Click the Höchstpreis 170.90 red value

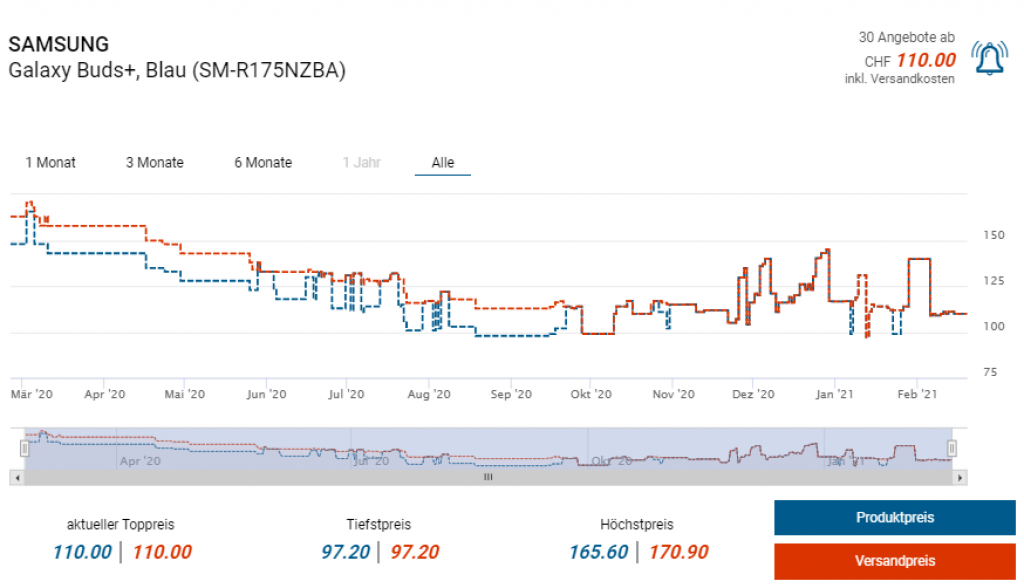(x=678, y=552)
